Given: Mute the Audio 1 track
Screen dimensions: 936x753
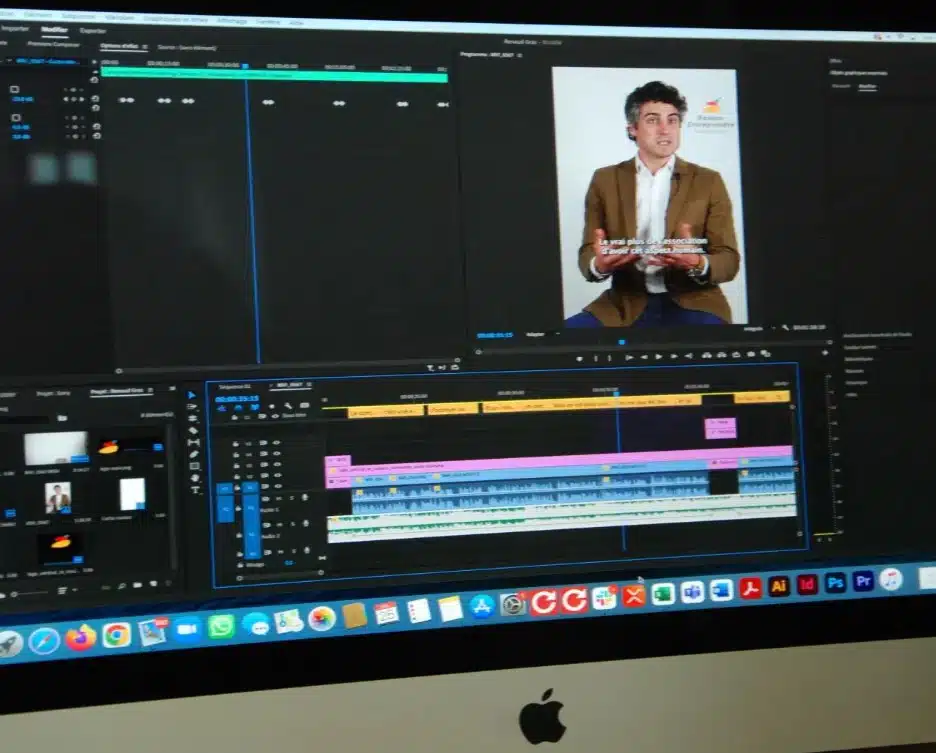Looking at the screenshot, I should click(x=279, y=498).
